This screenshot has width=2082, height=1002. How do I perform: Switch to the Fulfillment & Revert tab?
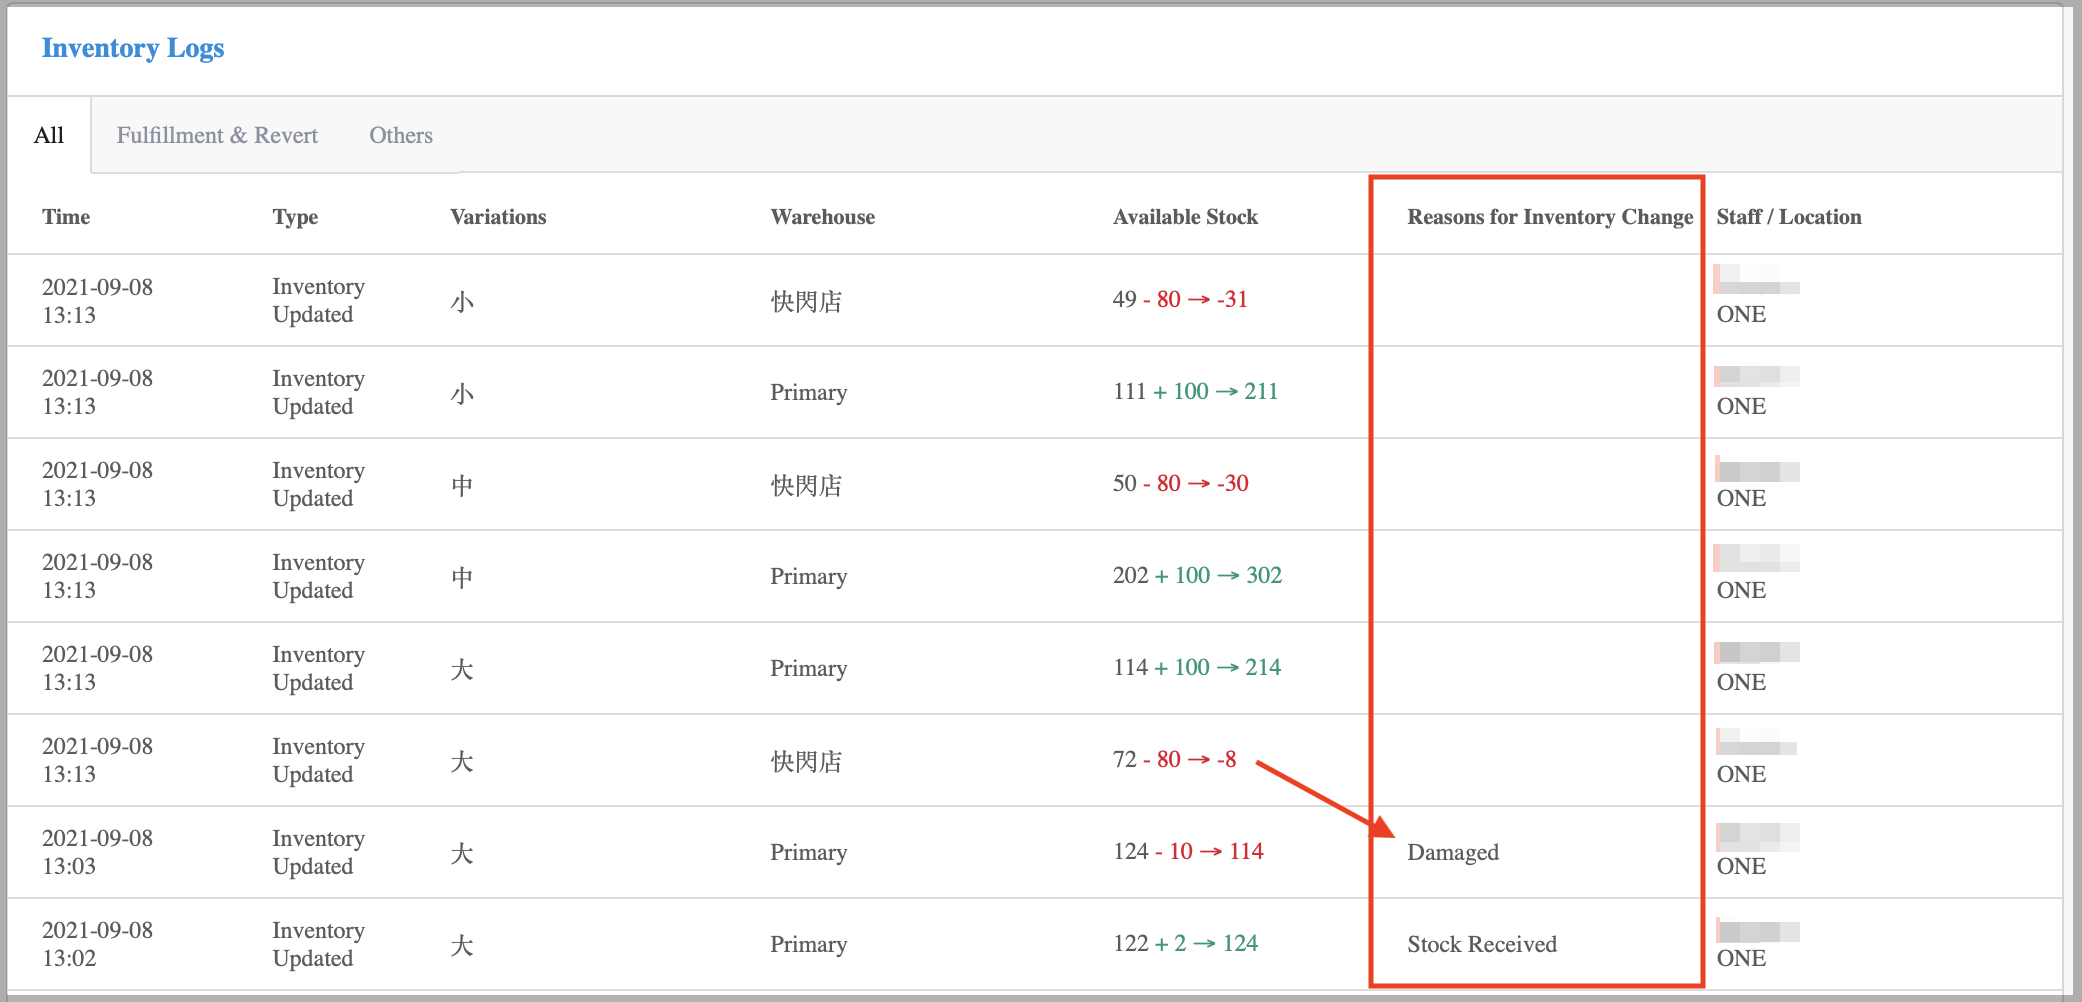217,135
